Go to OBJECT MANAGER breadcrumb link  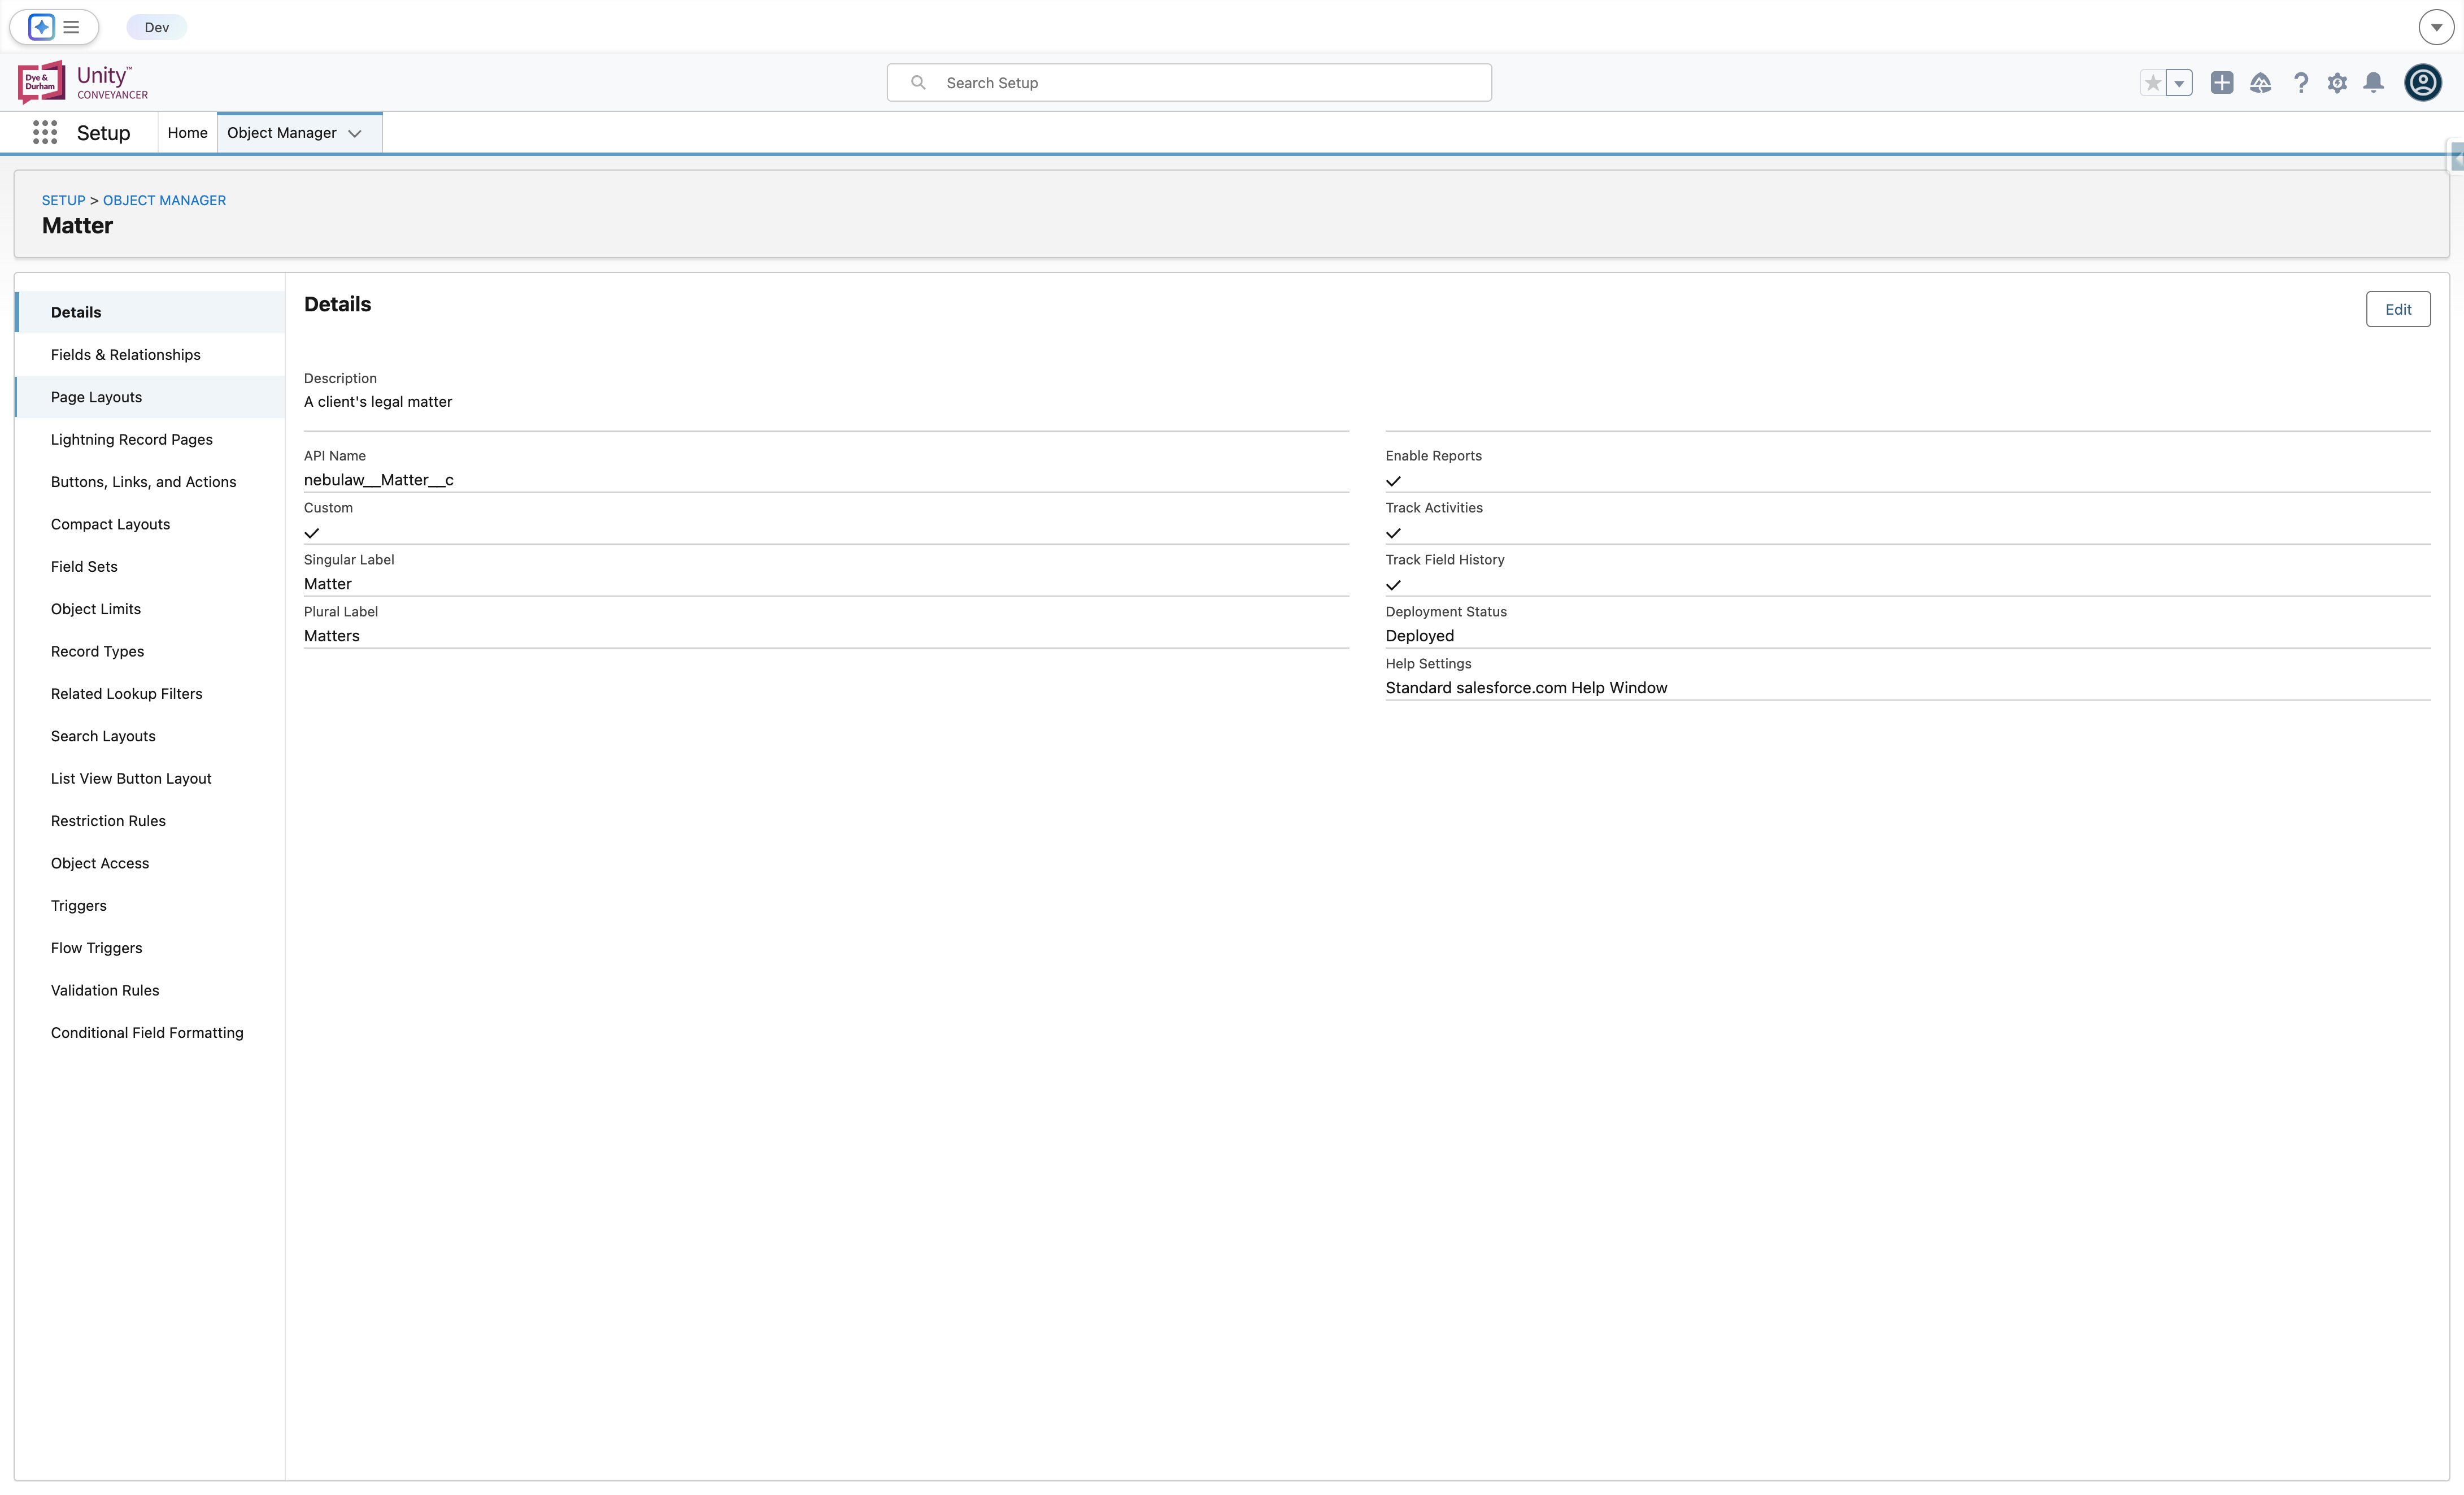[164, 200]
